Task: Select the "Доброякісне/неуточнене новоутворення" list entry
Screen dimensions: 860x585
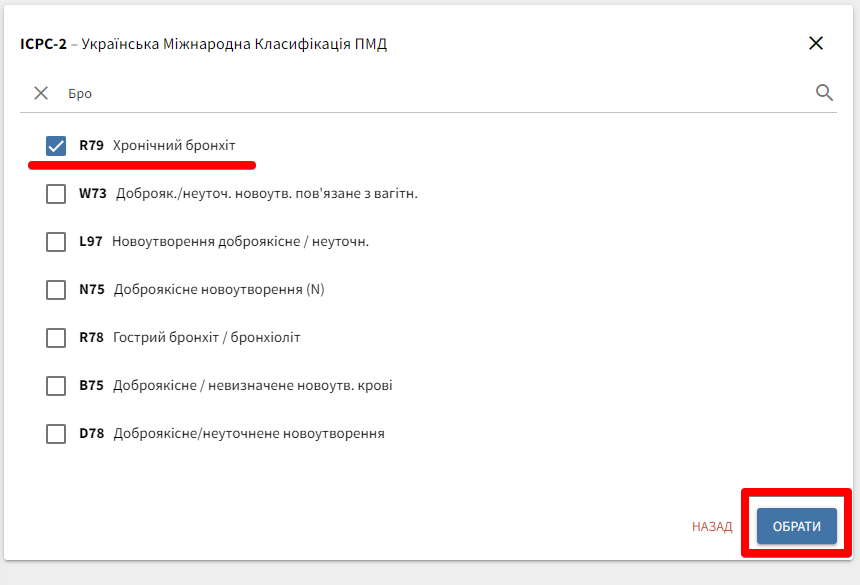Action: pos(249,434)
